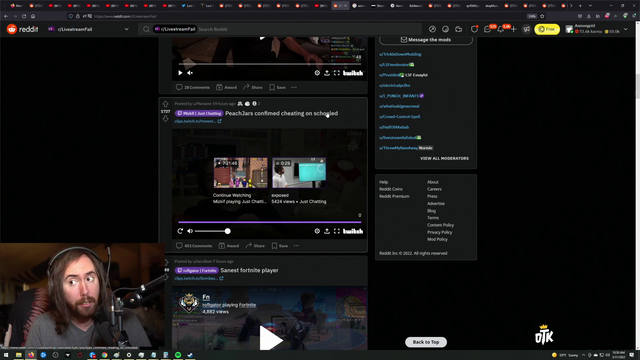
Task: Mute the top video clip volume
Action: tap(190, 73)
